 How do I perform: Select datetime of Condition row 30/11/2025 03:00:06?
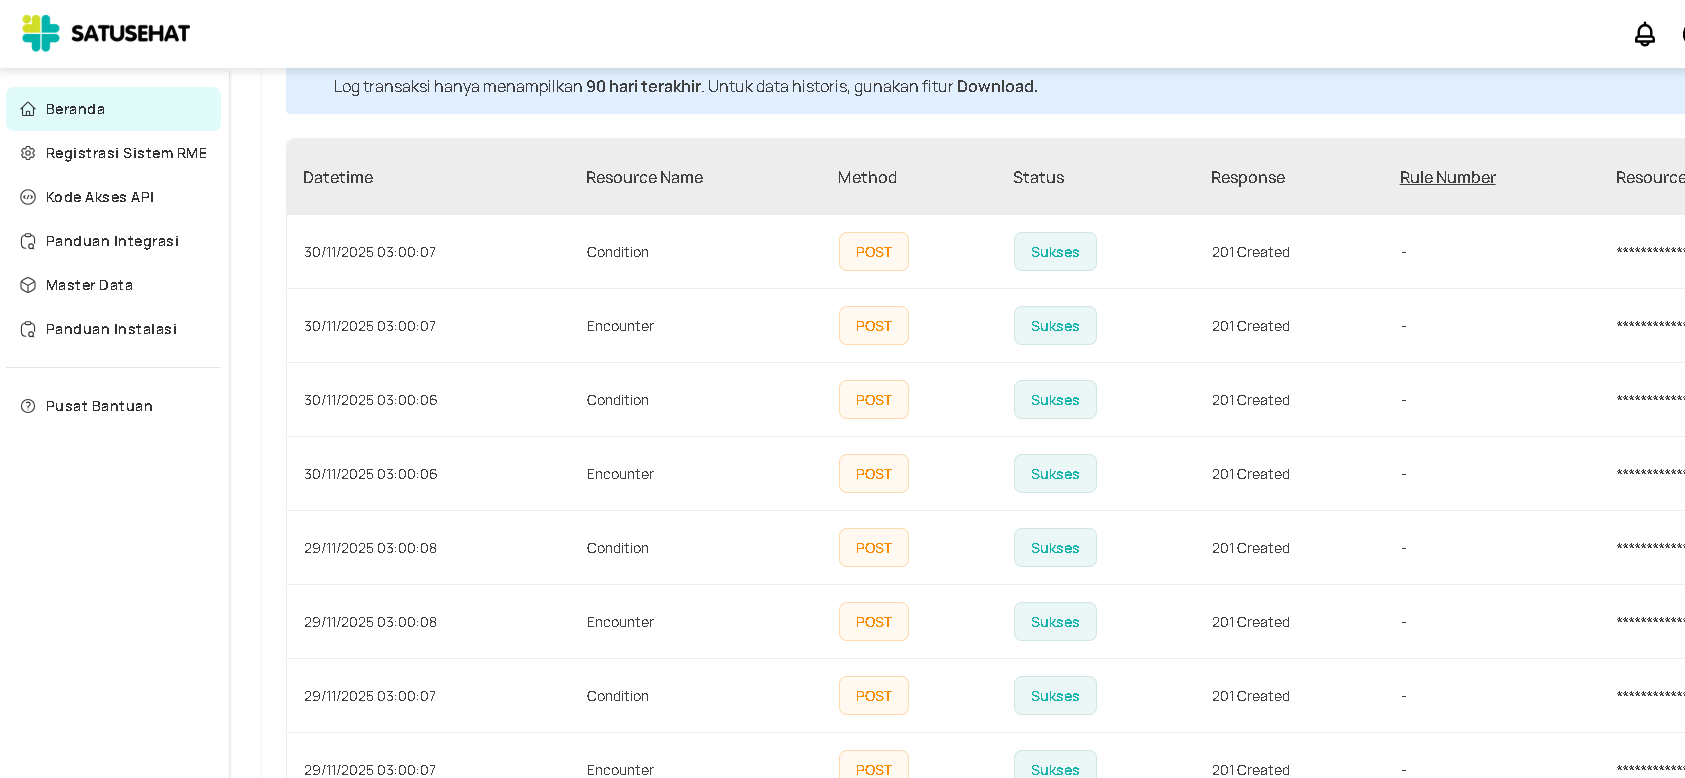pos(370,400)
